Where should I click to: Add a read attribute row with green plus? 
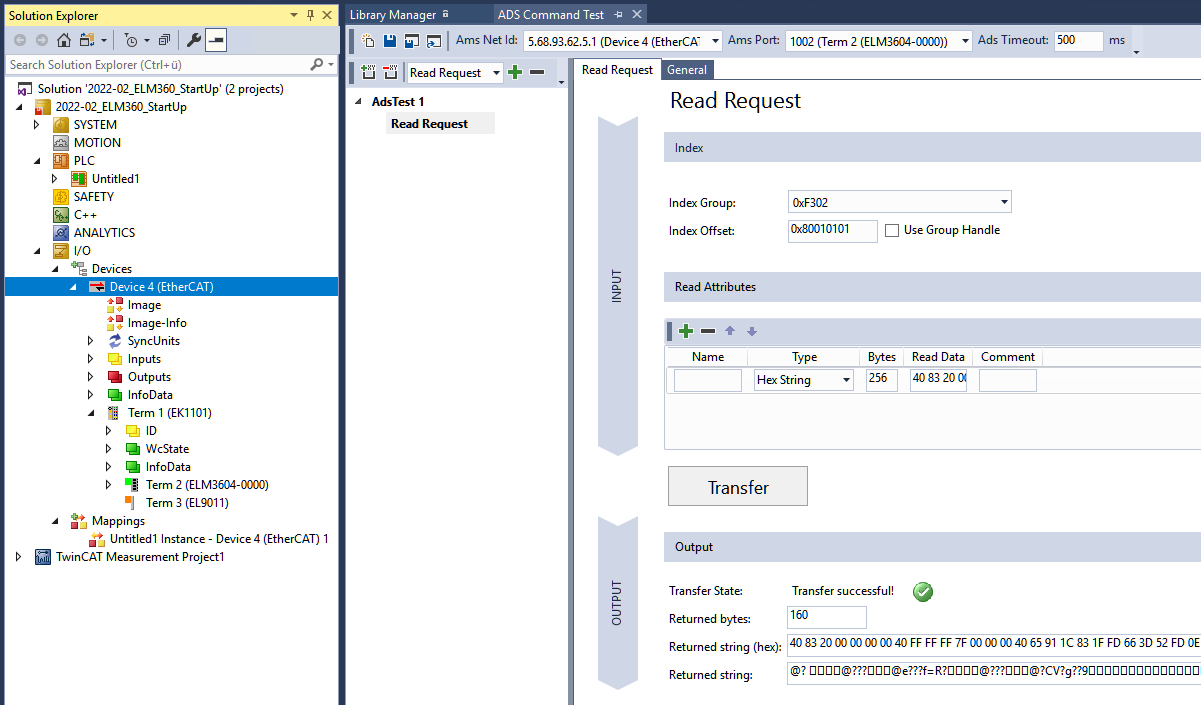click(686, 331)
